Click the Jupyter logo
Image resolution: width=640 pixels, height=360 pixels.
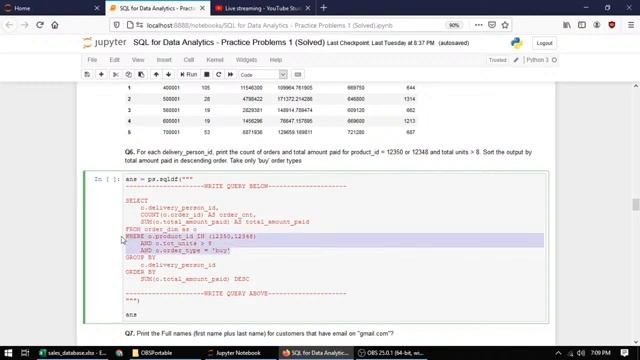click(x=104, y=42)
